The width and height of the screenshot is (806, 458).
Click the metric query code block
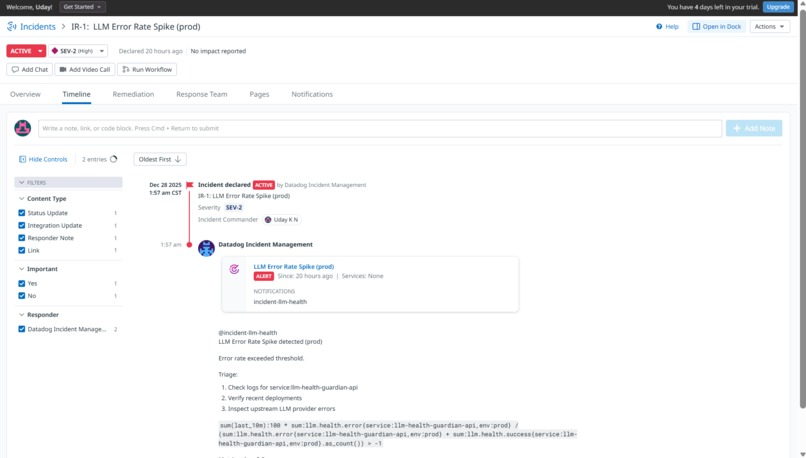coord(397,434)
